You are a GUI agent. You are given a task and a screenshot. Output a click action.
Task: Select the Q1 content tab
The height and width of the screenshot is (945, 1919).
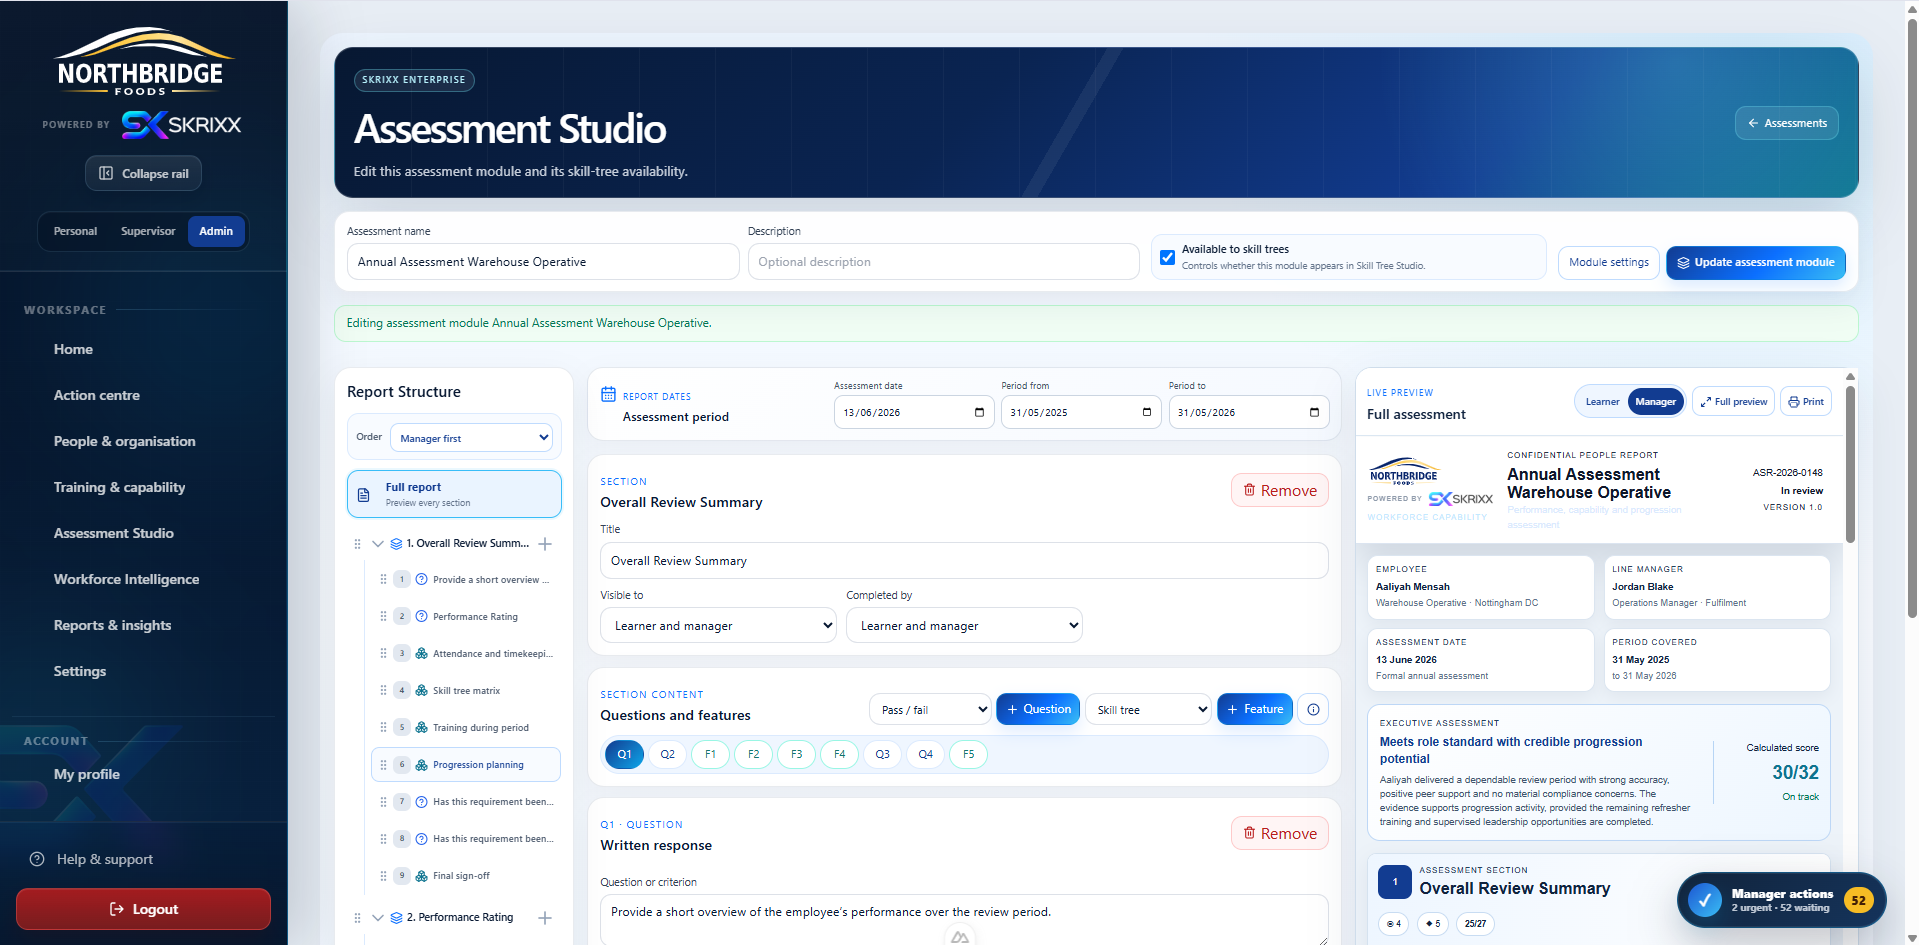tap(624, 754)
